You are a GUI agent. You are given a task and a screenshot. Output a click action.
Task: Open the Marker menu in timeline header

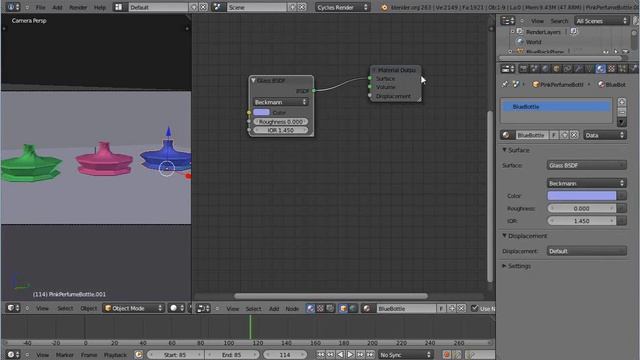(64, 355)
